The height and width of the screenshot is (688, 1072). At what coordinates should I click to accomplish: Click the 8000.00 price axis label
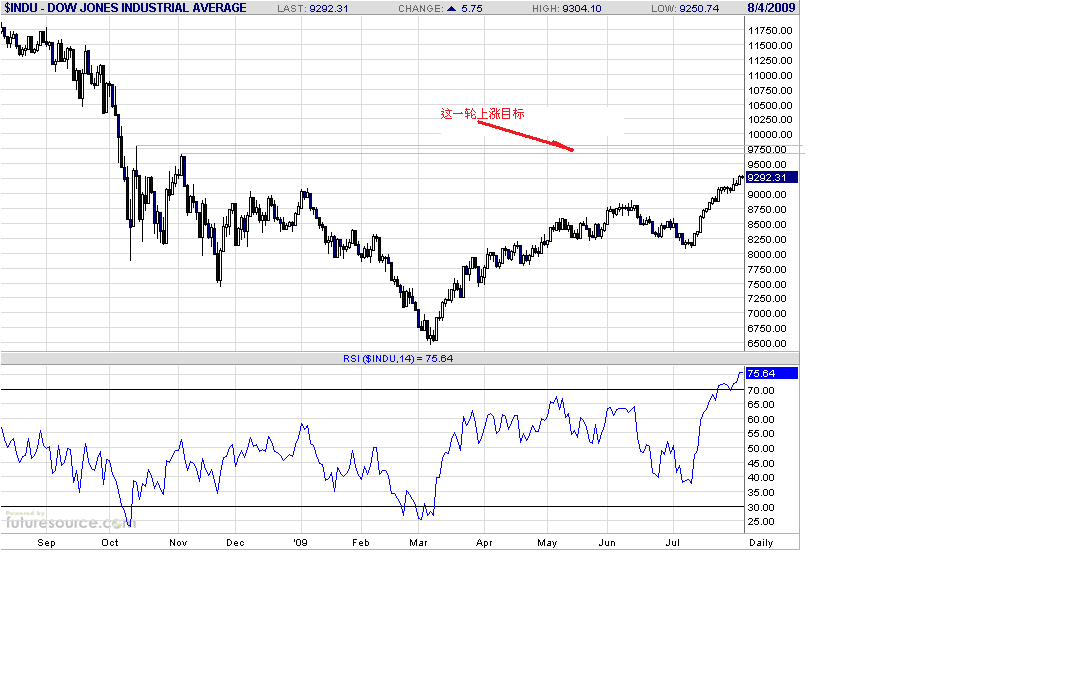coord(767,254)
